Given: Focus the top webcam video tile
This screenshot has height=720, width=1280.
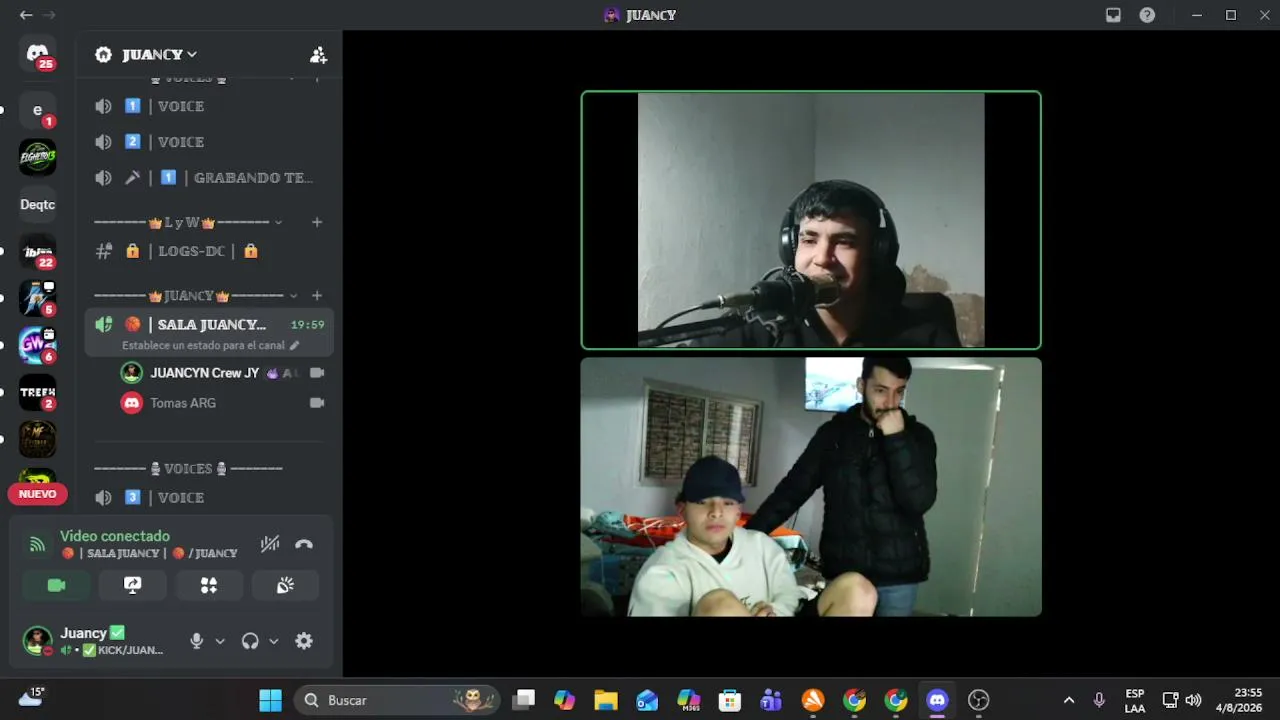Looking at the screenshot, I should click(x=811, y=220).
